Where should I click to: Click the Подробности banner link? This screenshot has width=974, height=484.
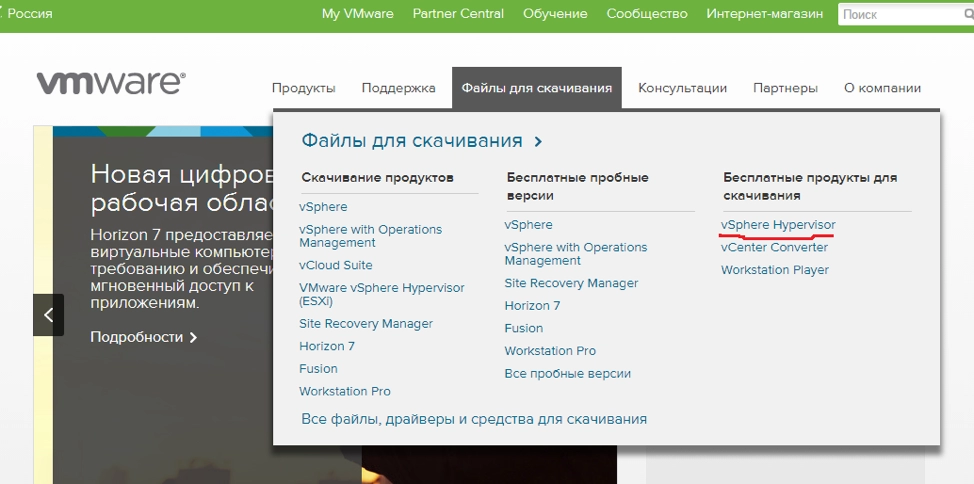point(143,337)
